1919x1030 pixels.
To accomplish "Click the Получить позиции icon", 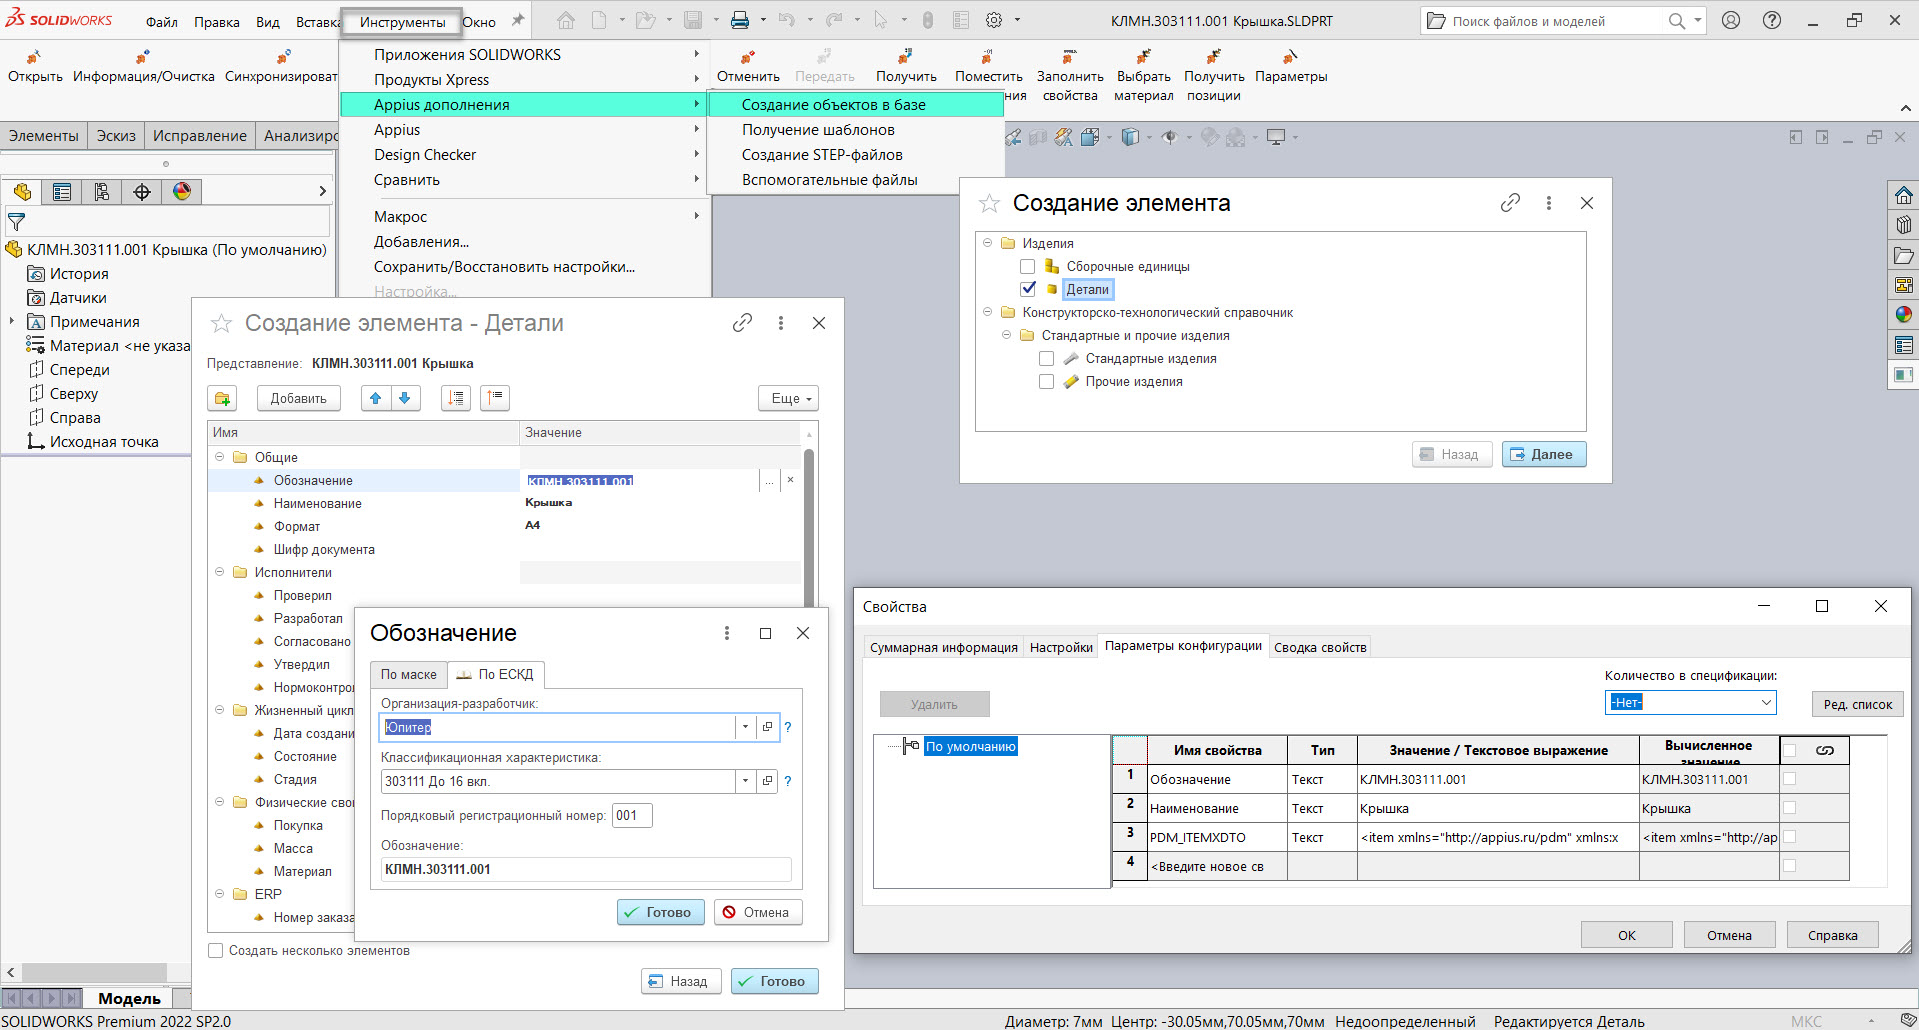I will click(x=1214, y=57).
